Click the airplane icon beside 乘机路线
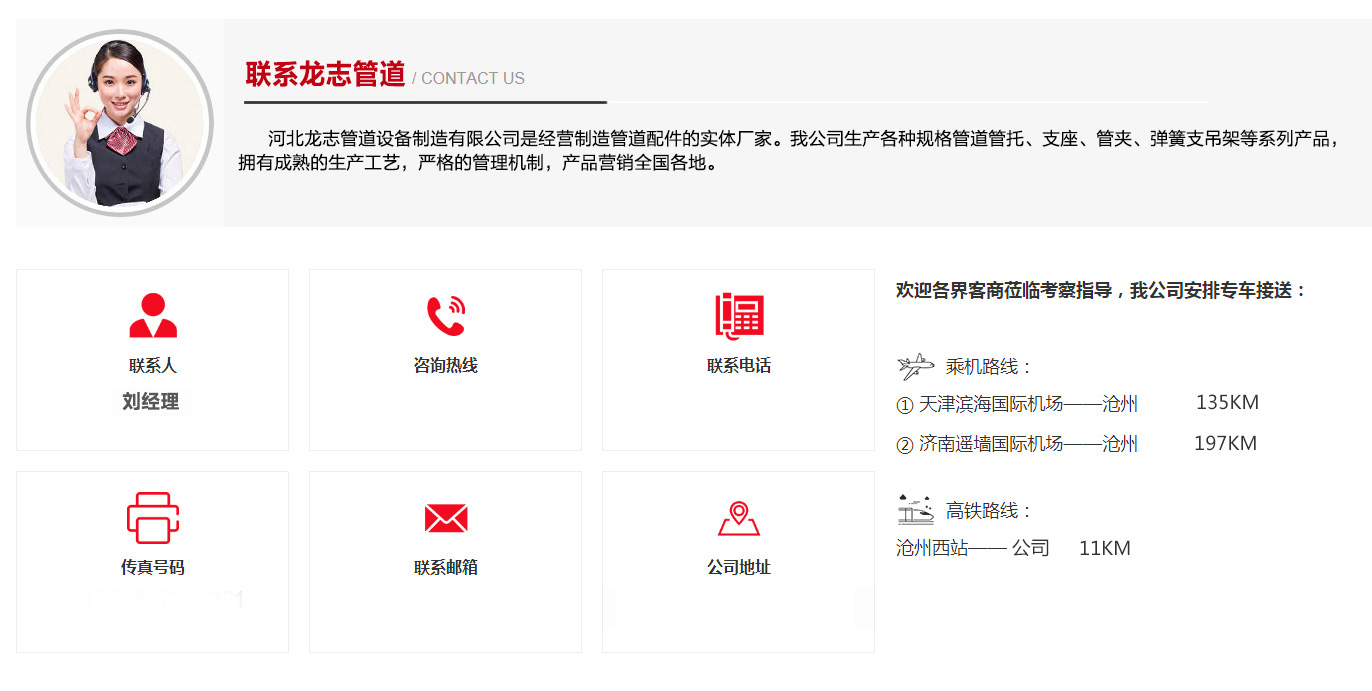This screenshot has width=1372, height=691. (x=915, y=367)
